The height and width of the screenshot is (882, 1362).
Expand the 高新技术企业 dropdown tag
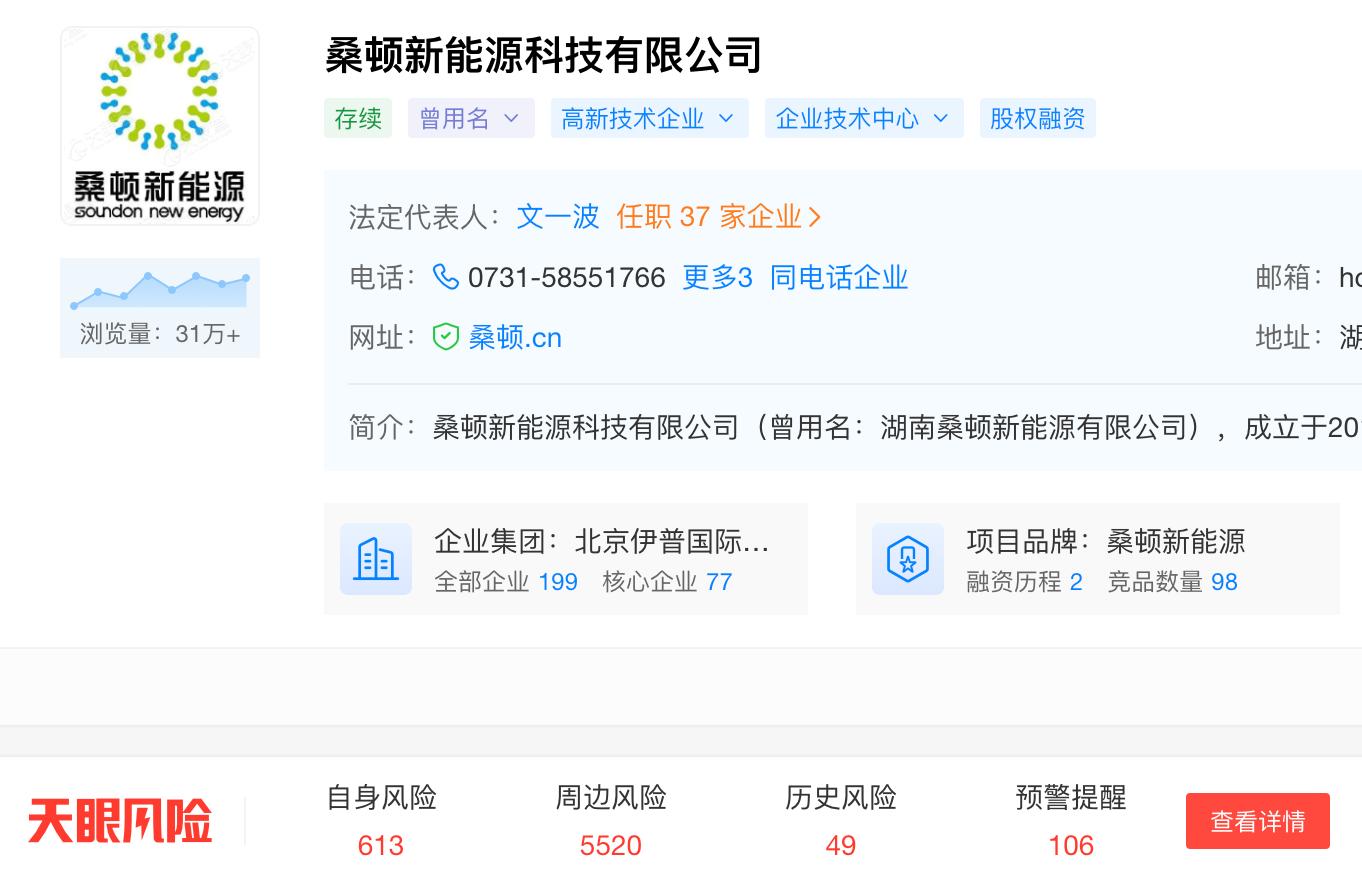[649, 118]
